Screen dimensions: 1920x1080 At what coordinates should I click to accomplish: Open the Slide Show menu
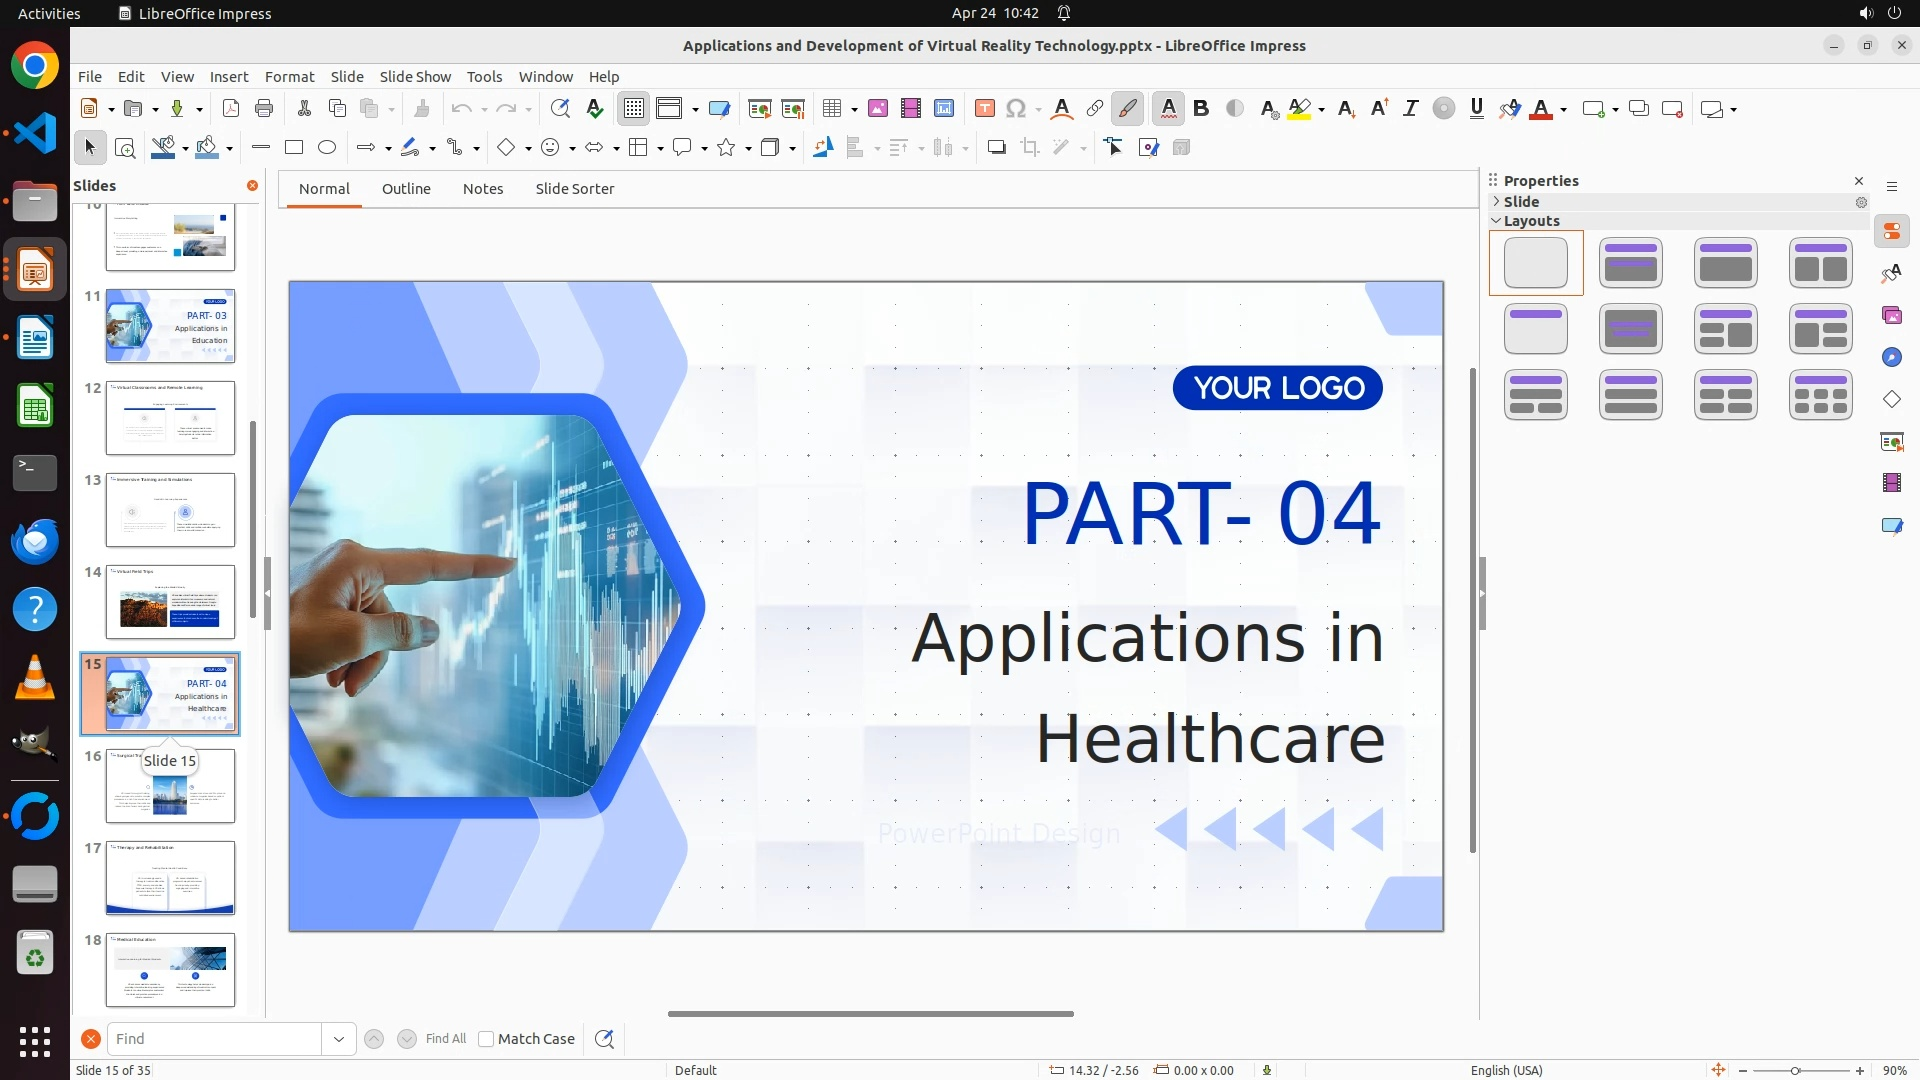(x=415, y=77)
